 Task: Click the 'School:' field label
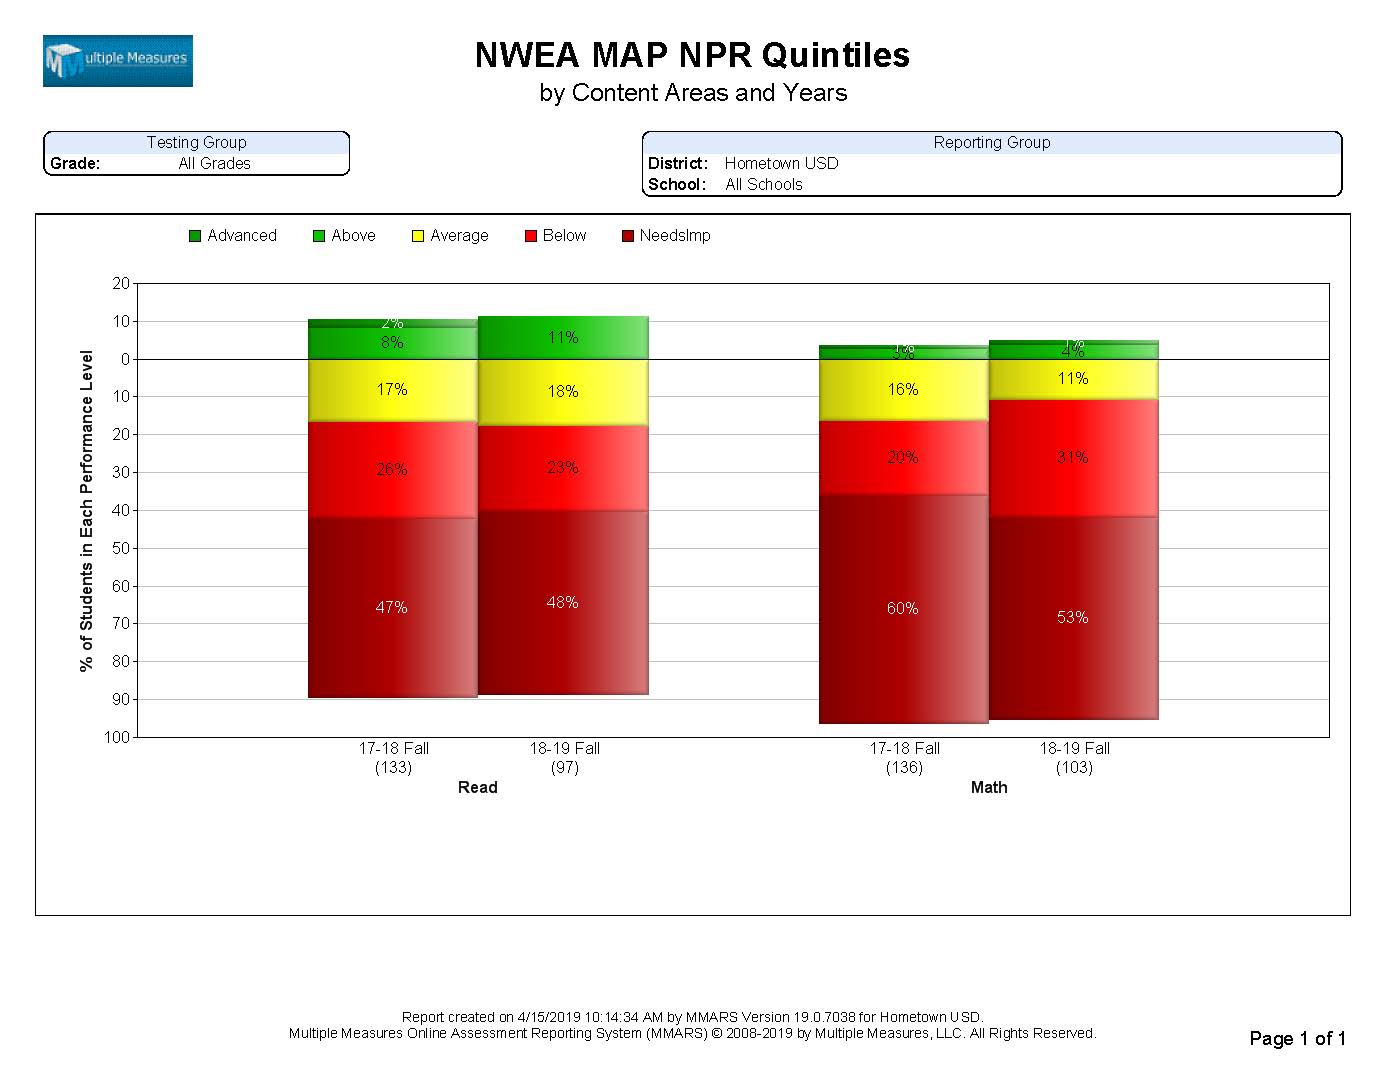tap(677, 185)
